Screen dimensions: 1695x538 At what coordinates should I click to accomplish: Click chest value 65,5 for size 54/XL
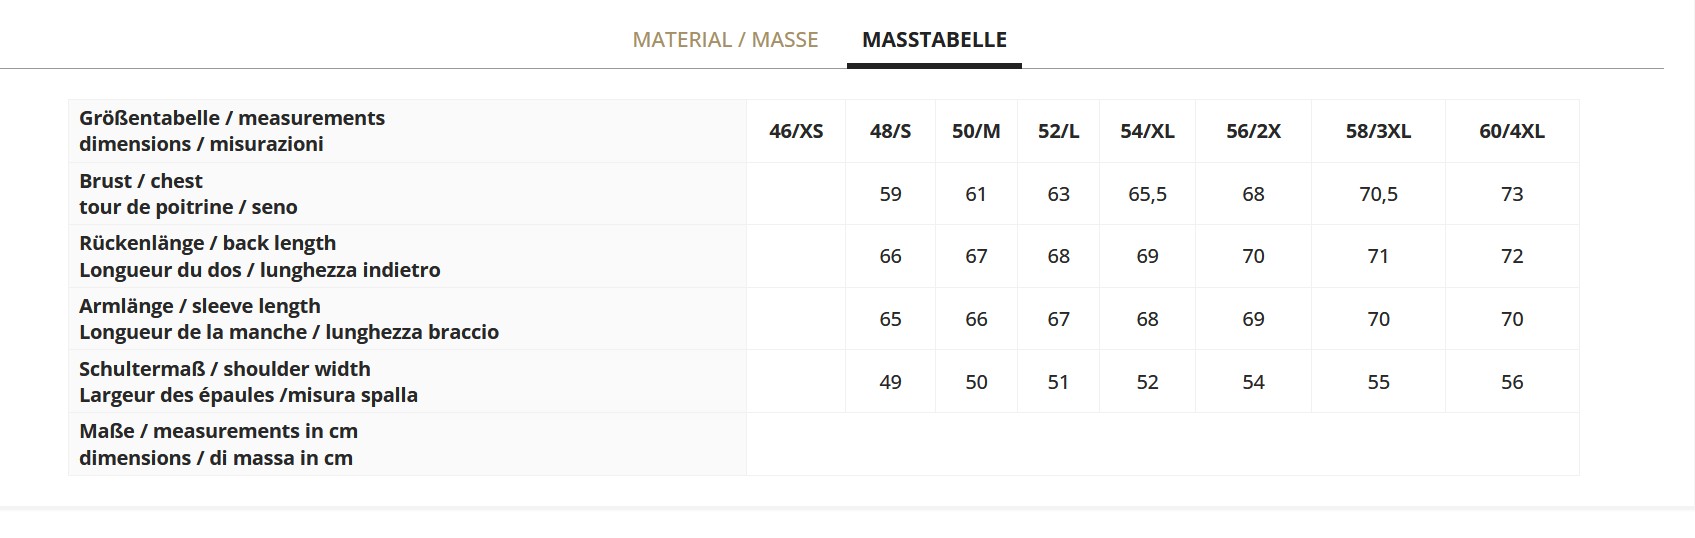[x=1147, y=194]
